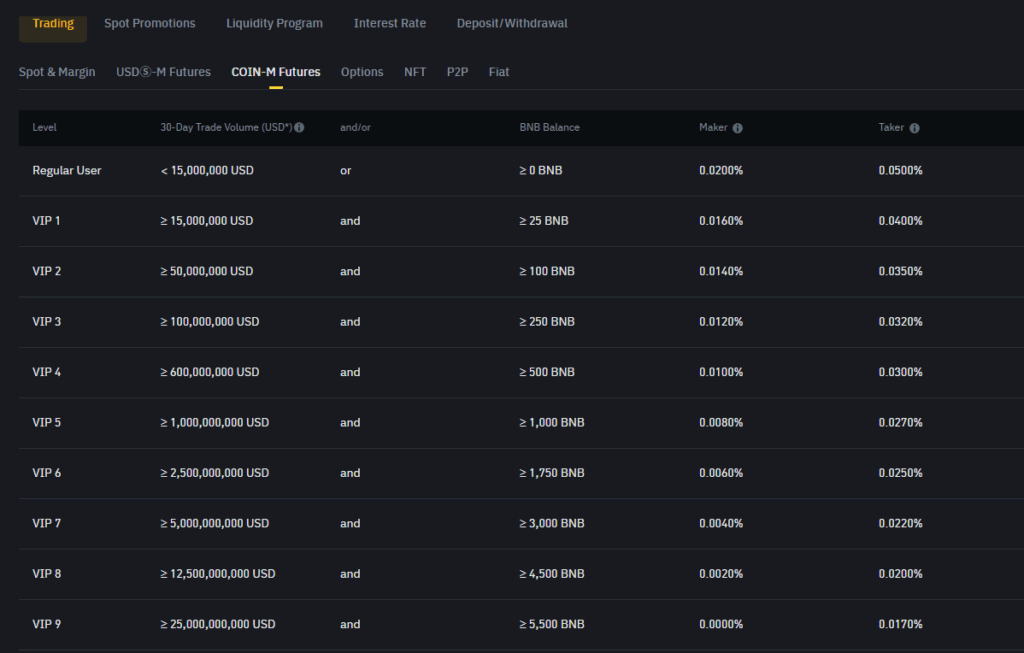Viewport: 1024px width, 653px height.
Task: Select the P2P sub-tab
Action: (x=457, y=72)
